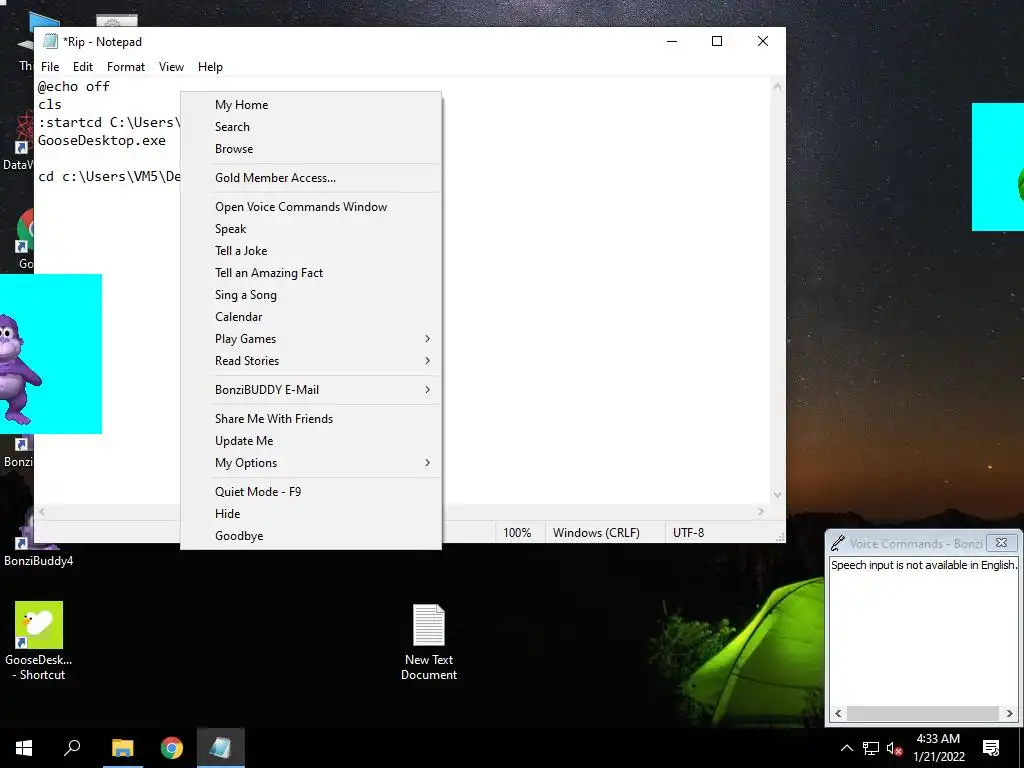This screenshot has height=768, width=1024.
Task: Open Notepad Help menu
Action: (210, 67)
